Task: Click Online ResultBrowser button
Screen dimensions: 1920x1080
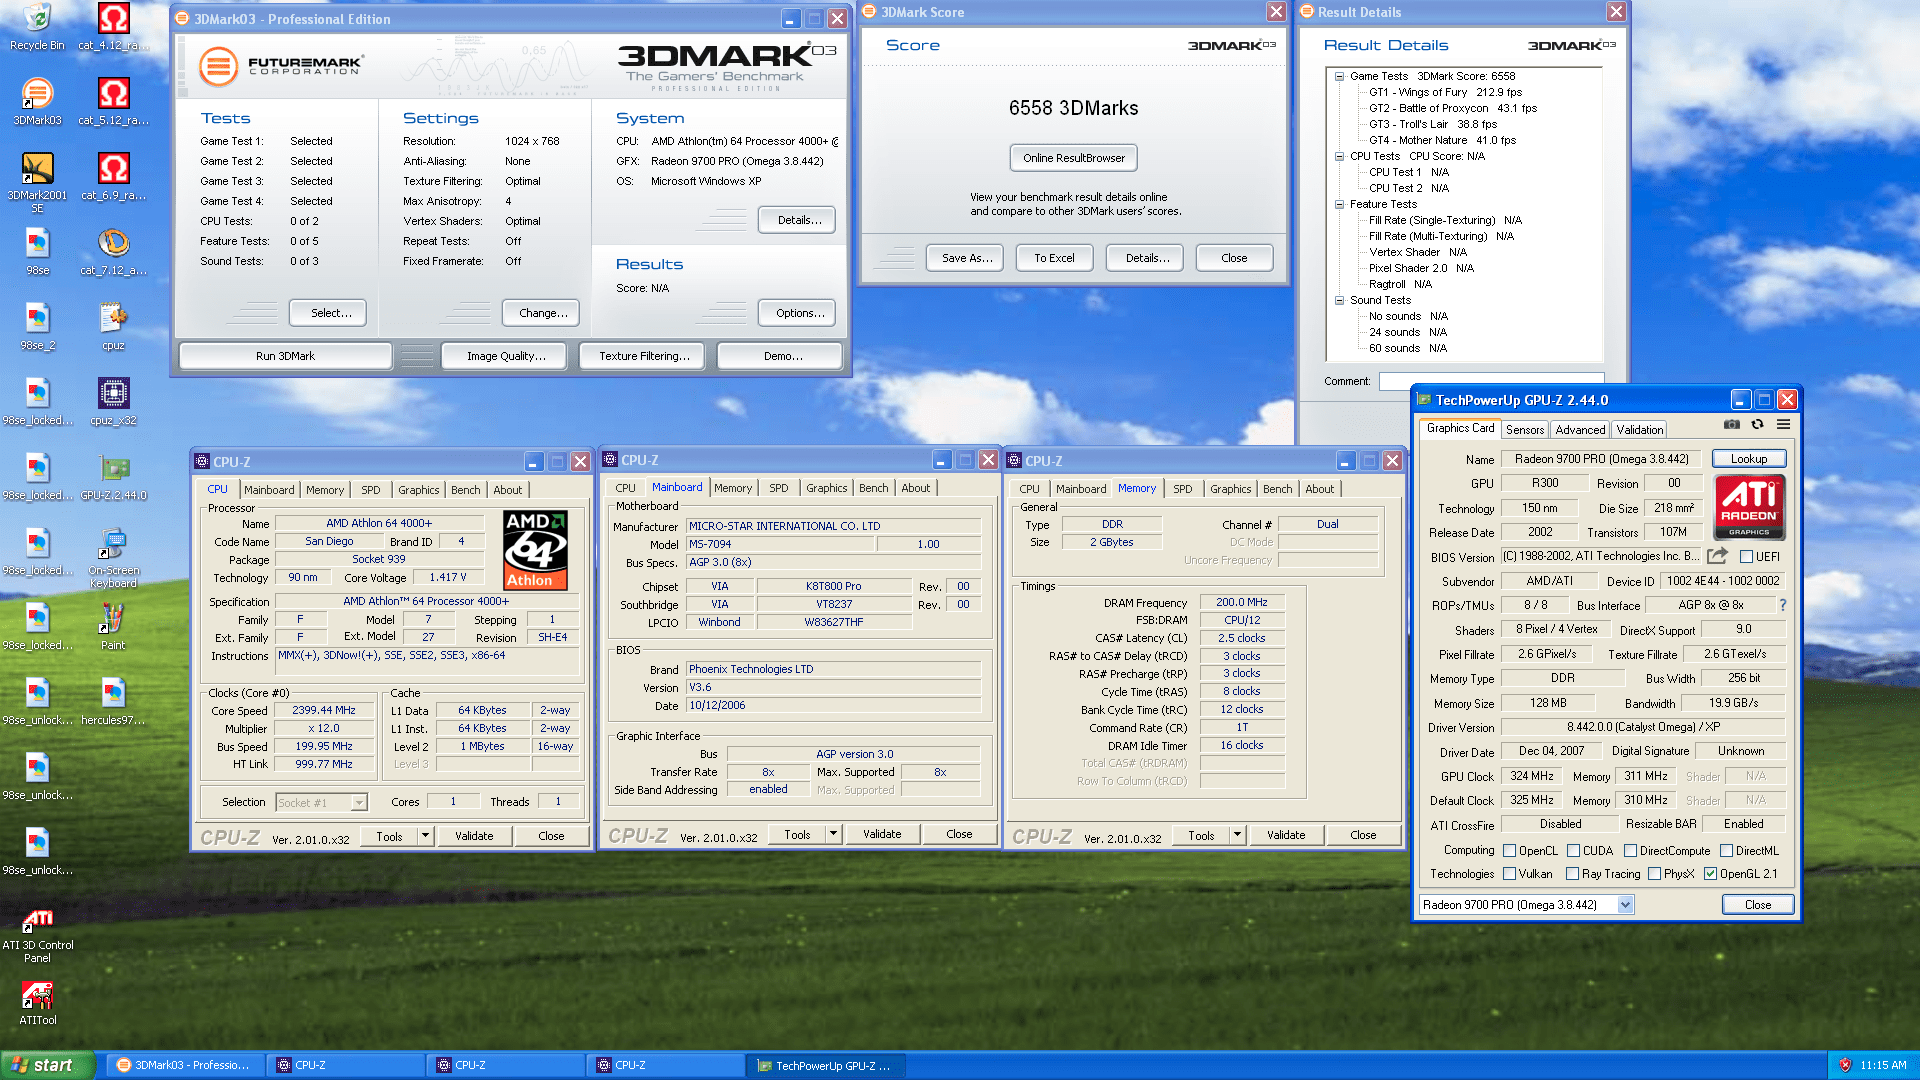Action: point(1074,158)
